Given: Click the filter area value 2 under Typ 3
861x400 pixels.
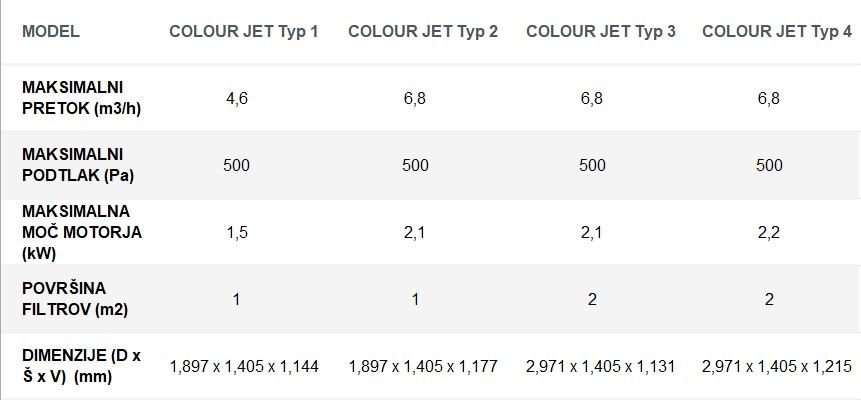Looking at the screenshot, I should (x=592, y=299).
